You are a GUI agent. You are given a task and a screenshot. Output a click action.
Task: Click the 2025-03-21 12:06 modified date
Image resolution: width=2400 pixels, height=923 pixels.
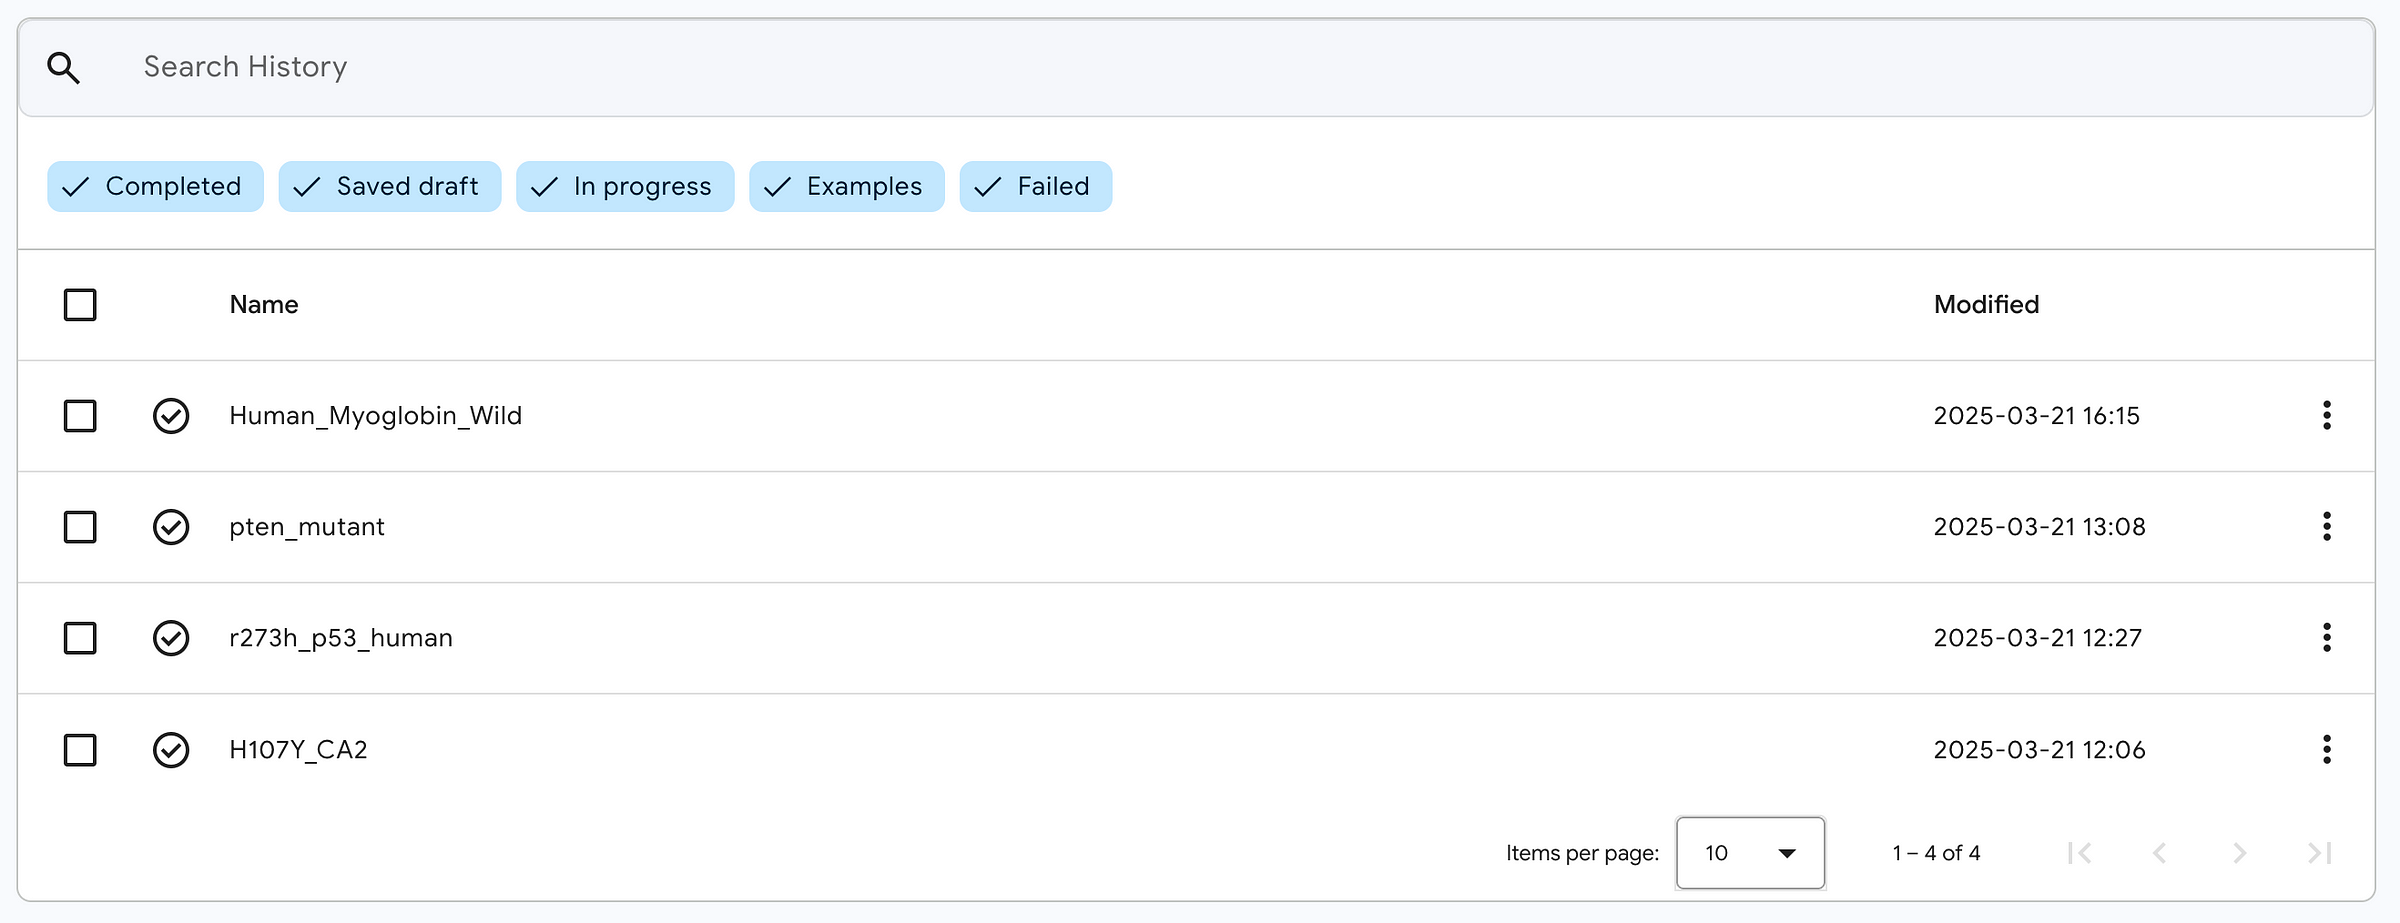(x=2040, y=750)
